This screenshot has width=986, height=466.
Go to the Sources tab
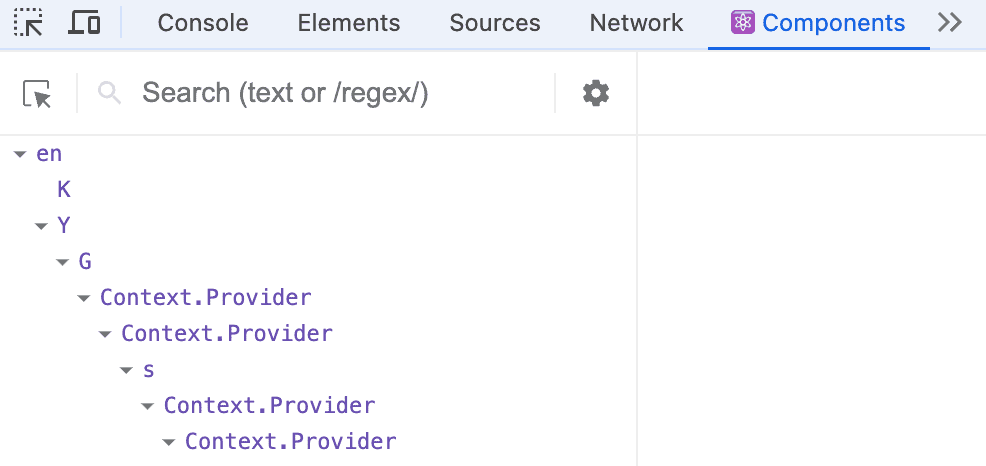[495, 23]
